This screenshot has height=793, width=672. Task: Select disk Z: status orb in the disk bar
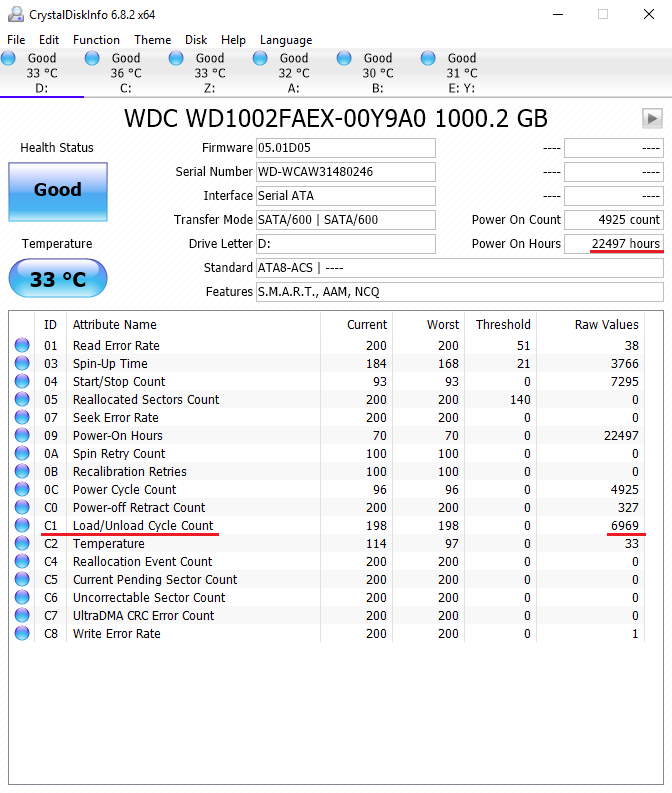176,58
